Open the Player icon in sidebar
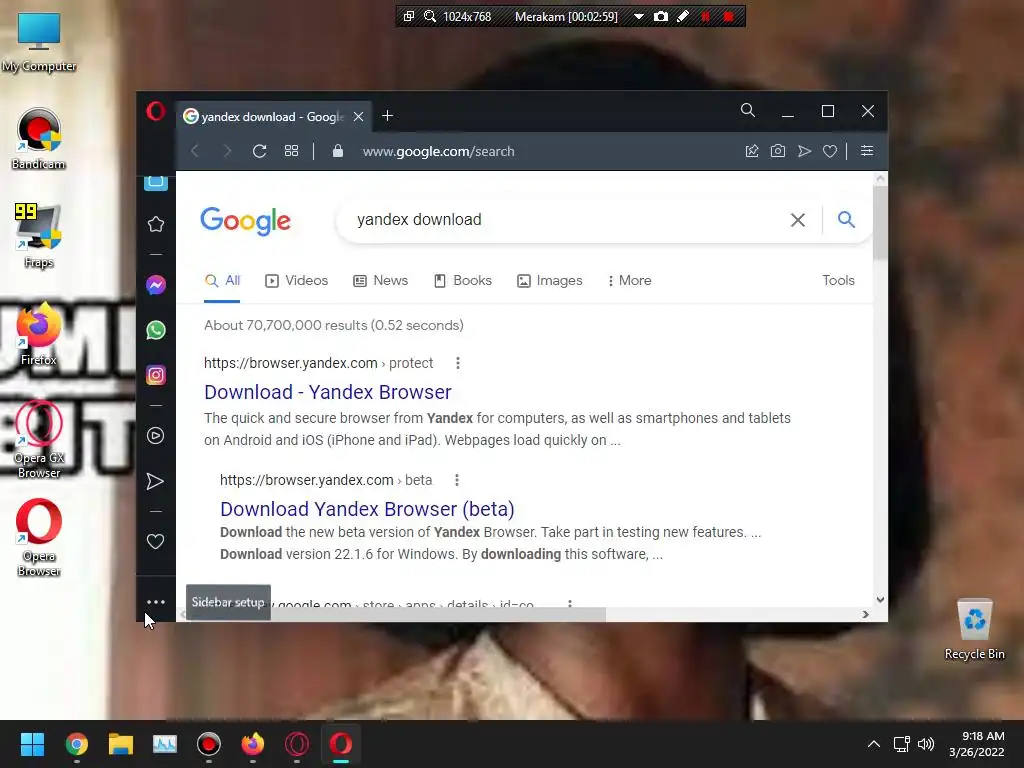This screenshot has height=768, width=1024. [x=155, y=436]
